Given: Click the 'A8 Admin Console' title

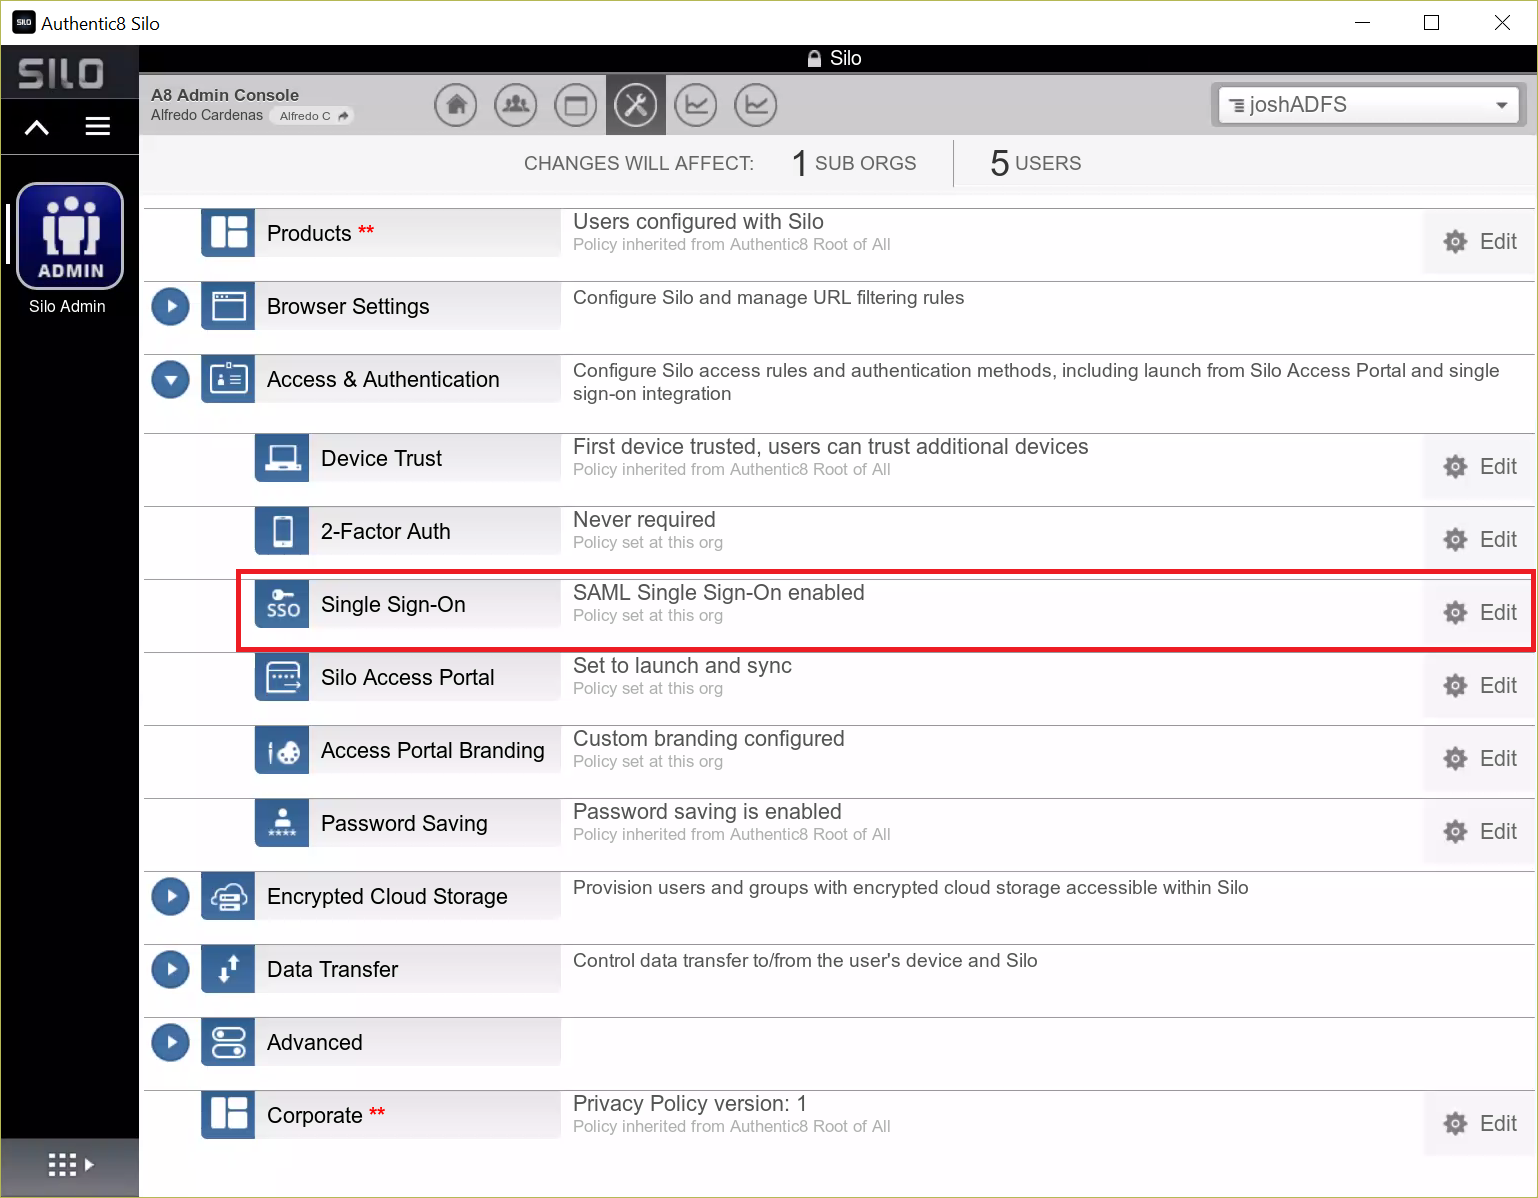Looking at the screenshot, I should pos(225,95).
